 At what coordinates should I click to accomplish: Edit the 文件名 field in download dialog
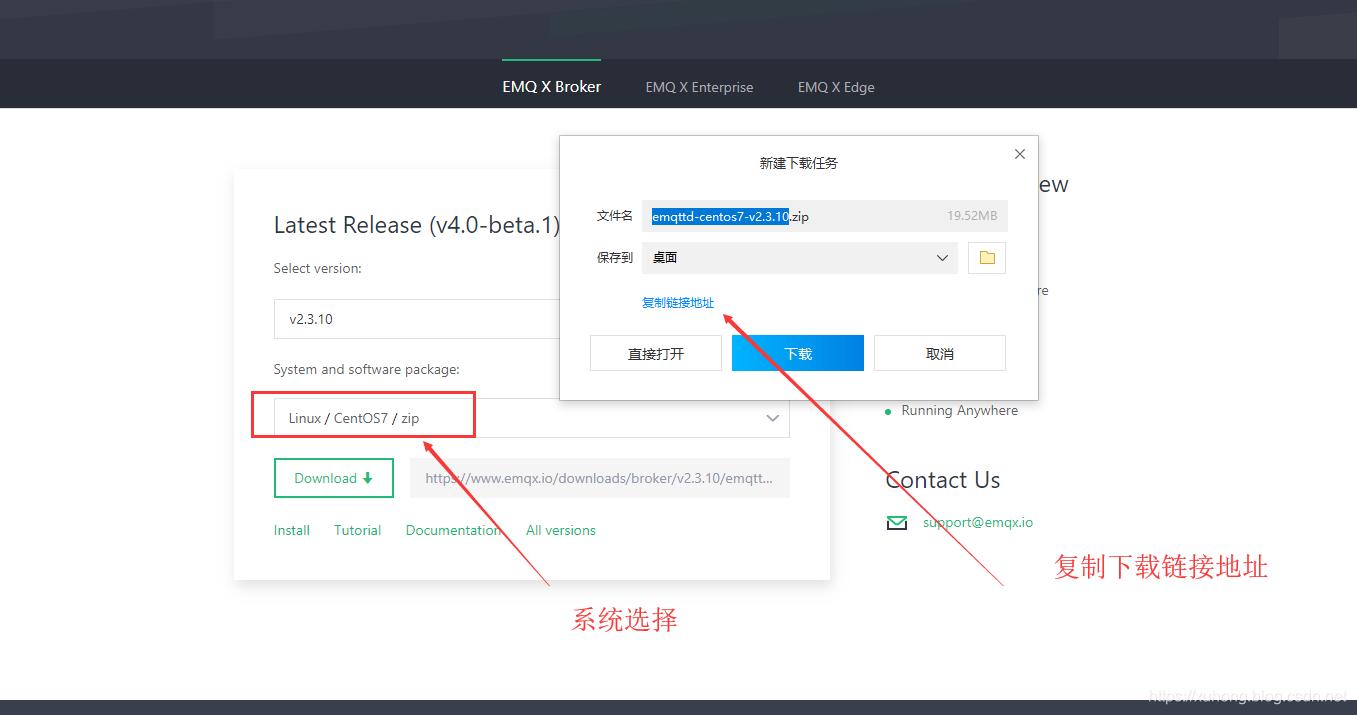coord(825,216)
